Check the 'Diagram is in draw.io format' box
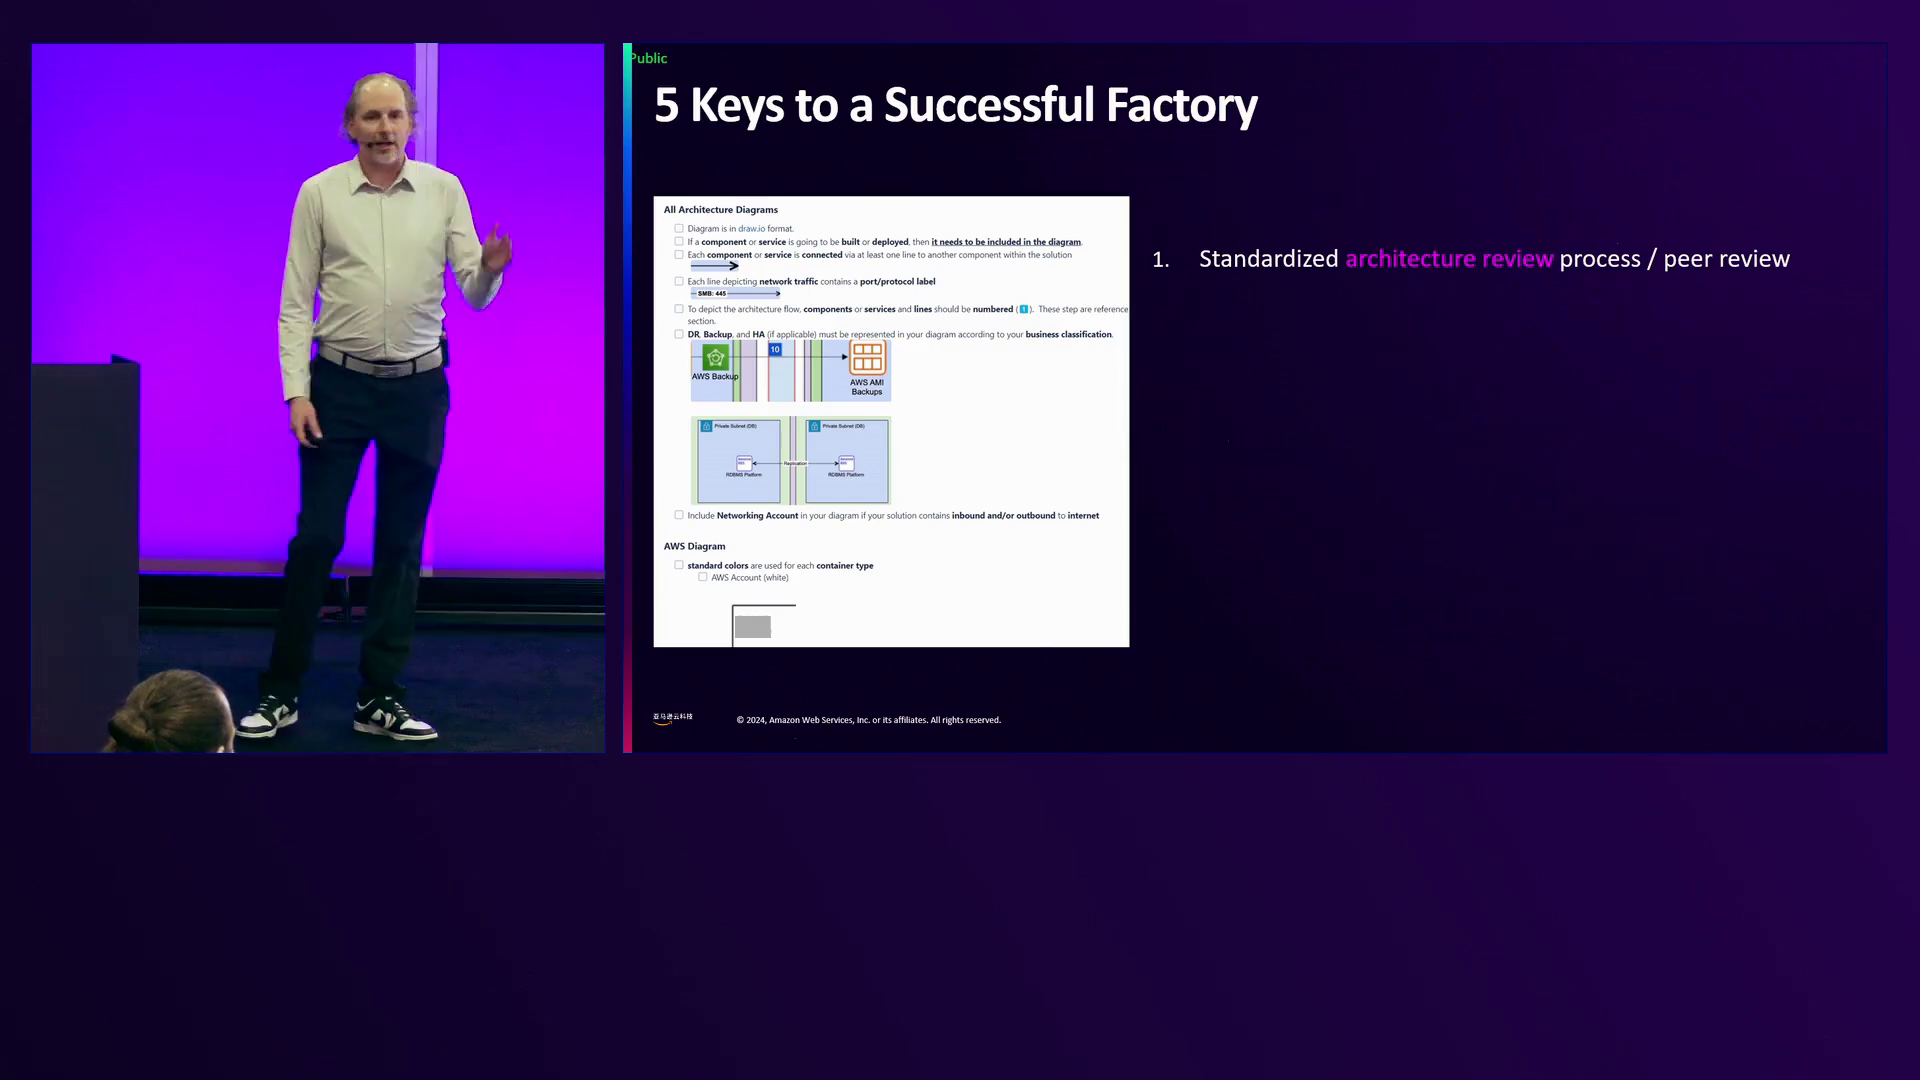1920x1080 pixels. pos(679,229)
